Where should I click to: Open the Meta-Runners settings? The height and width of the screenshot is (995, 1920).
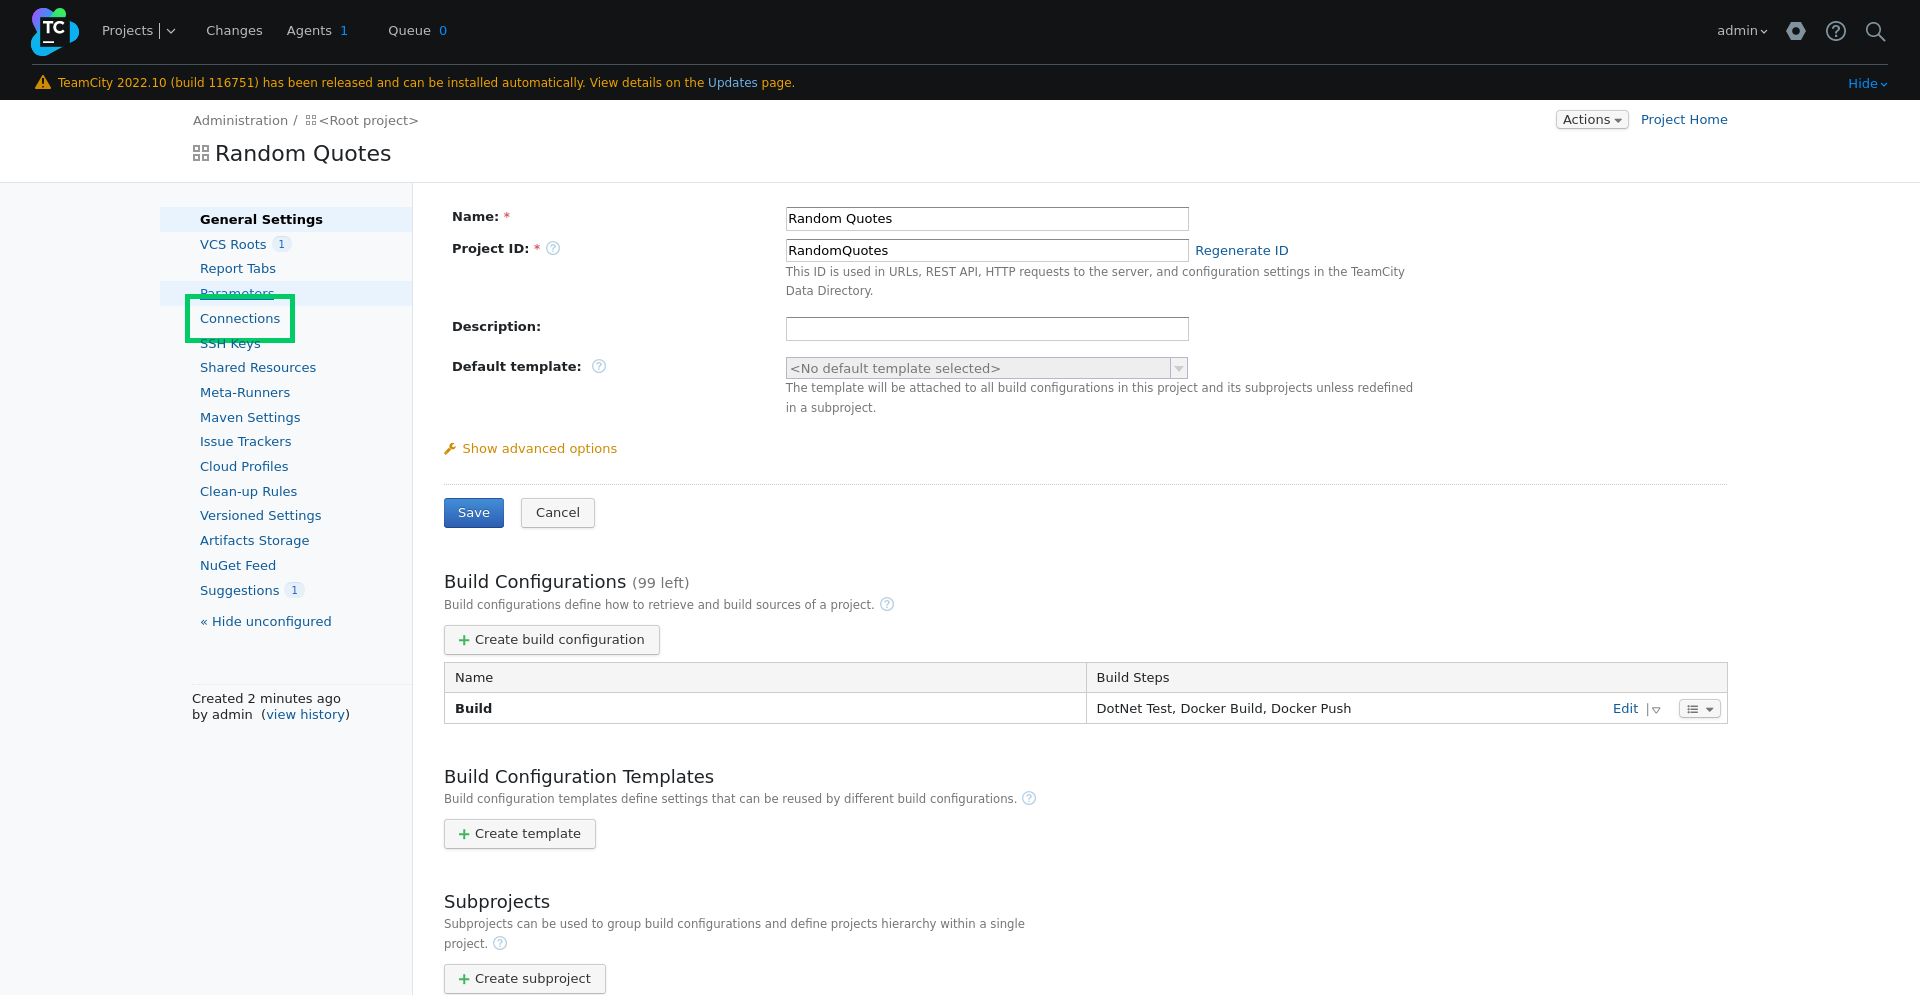point(245,393)
